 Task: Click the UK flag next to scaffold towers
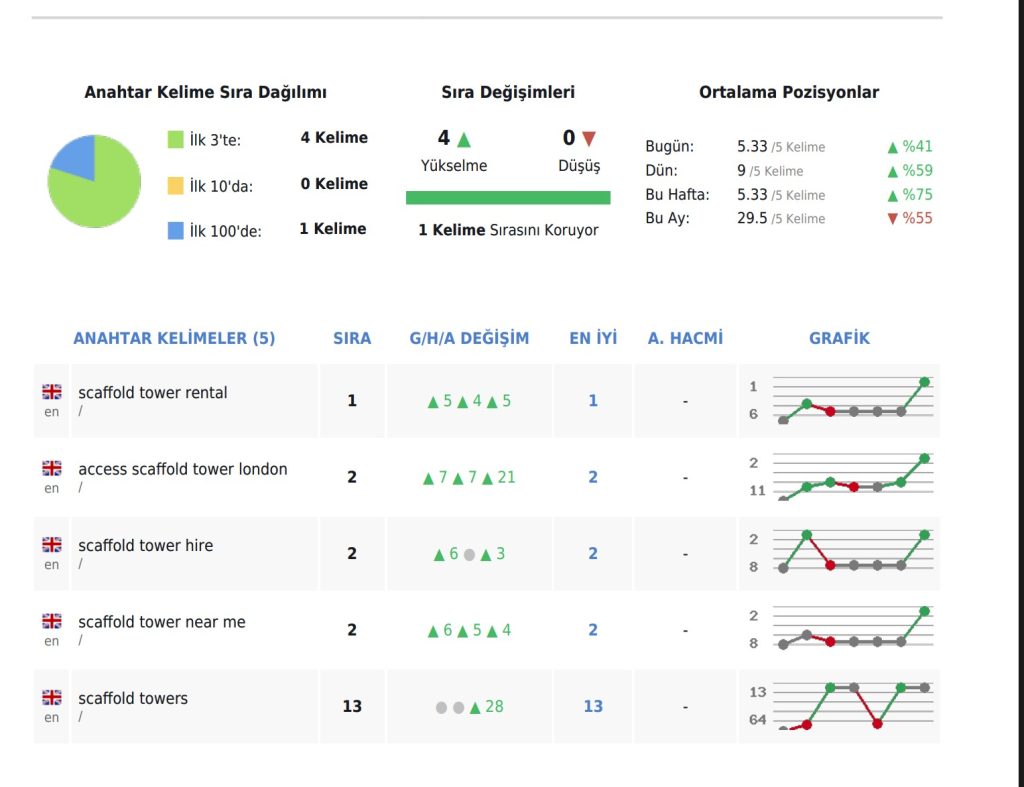(52, 698)
